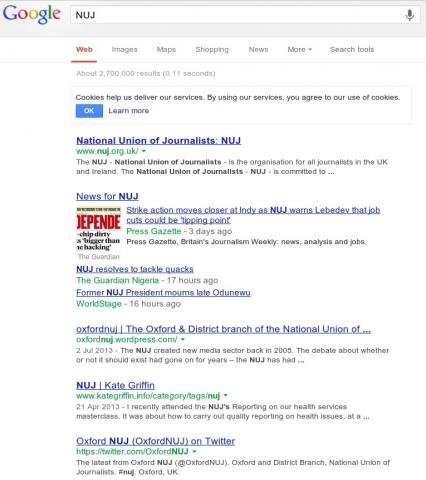The height and width of the screenshot is (480, 426).
Task: Click The Guardian caption under thumbnail
Action: coord(99,257)
